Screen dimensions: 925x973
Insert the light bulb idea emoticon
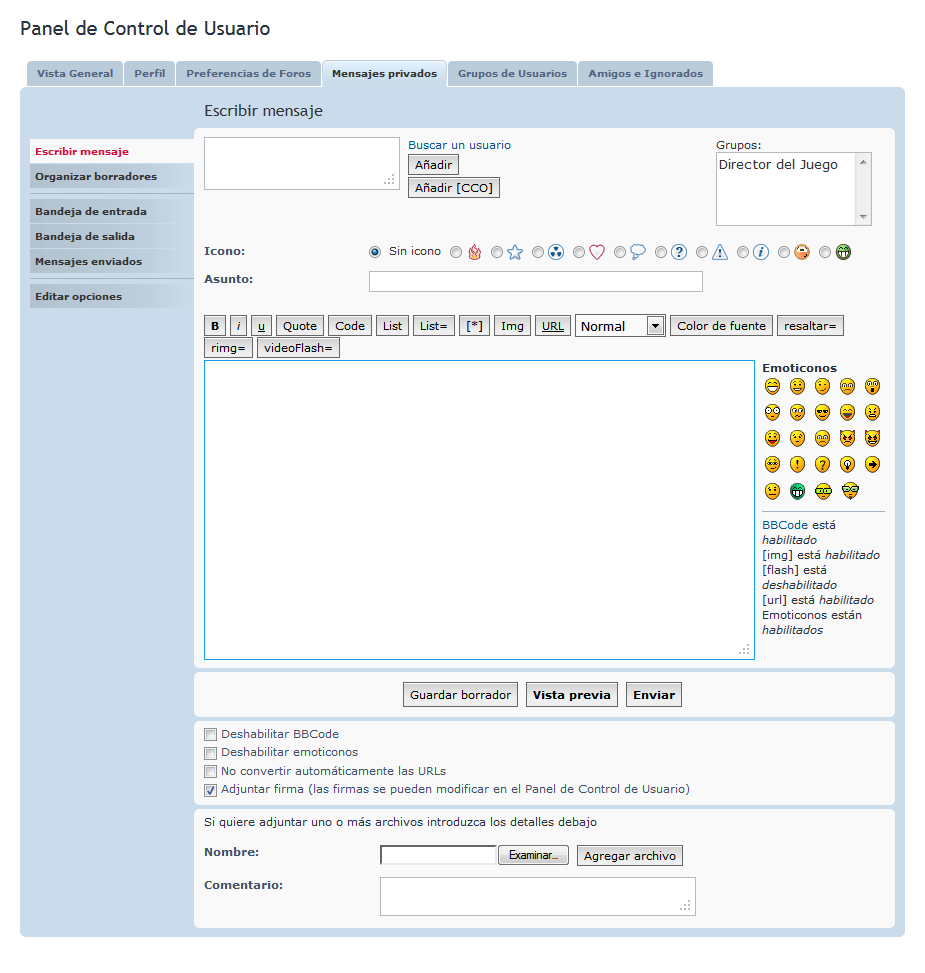click(x=847, y=464)
